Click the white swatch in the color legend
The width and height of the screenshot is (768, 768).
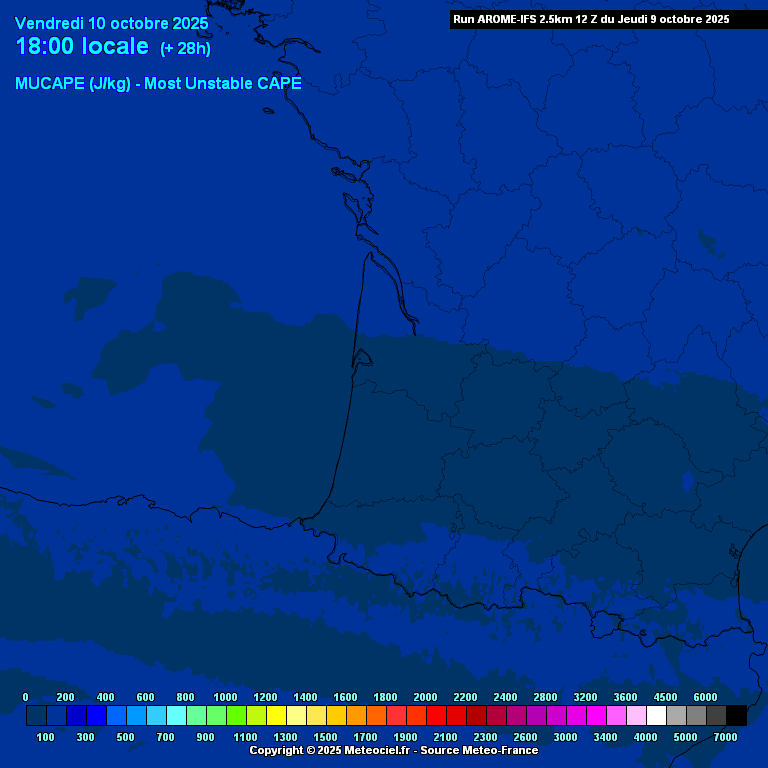click(656, 715)
